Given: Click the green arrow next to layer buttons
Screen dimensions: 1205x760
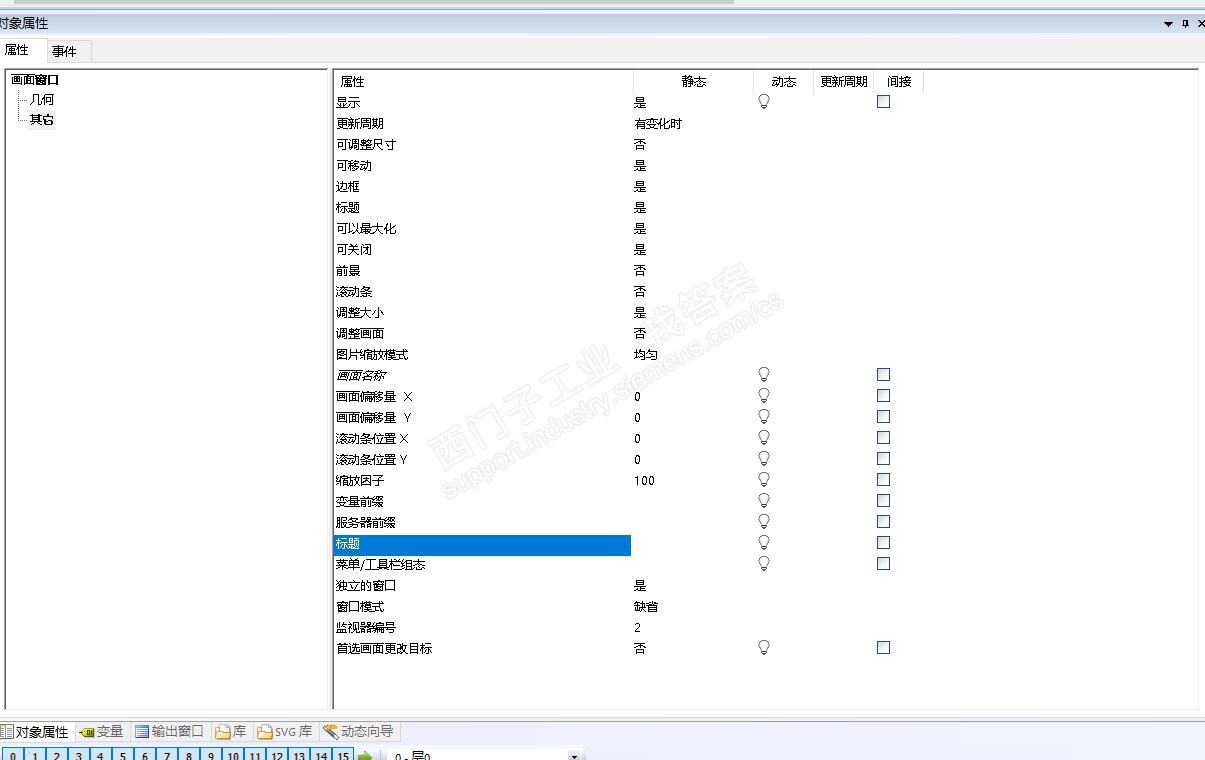Looking at the screenshot, I should pyautogui.click(x=365, y=757).
